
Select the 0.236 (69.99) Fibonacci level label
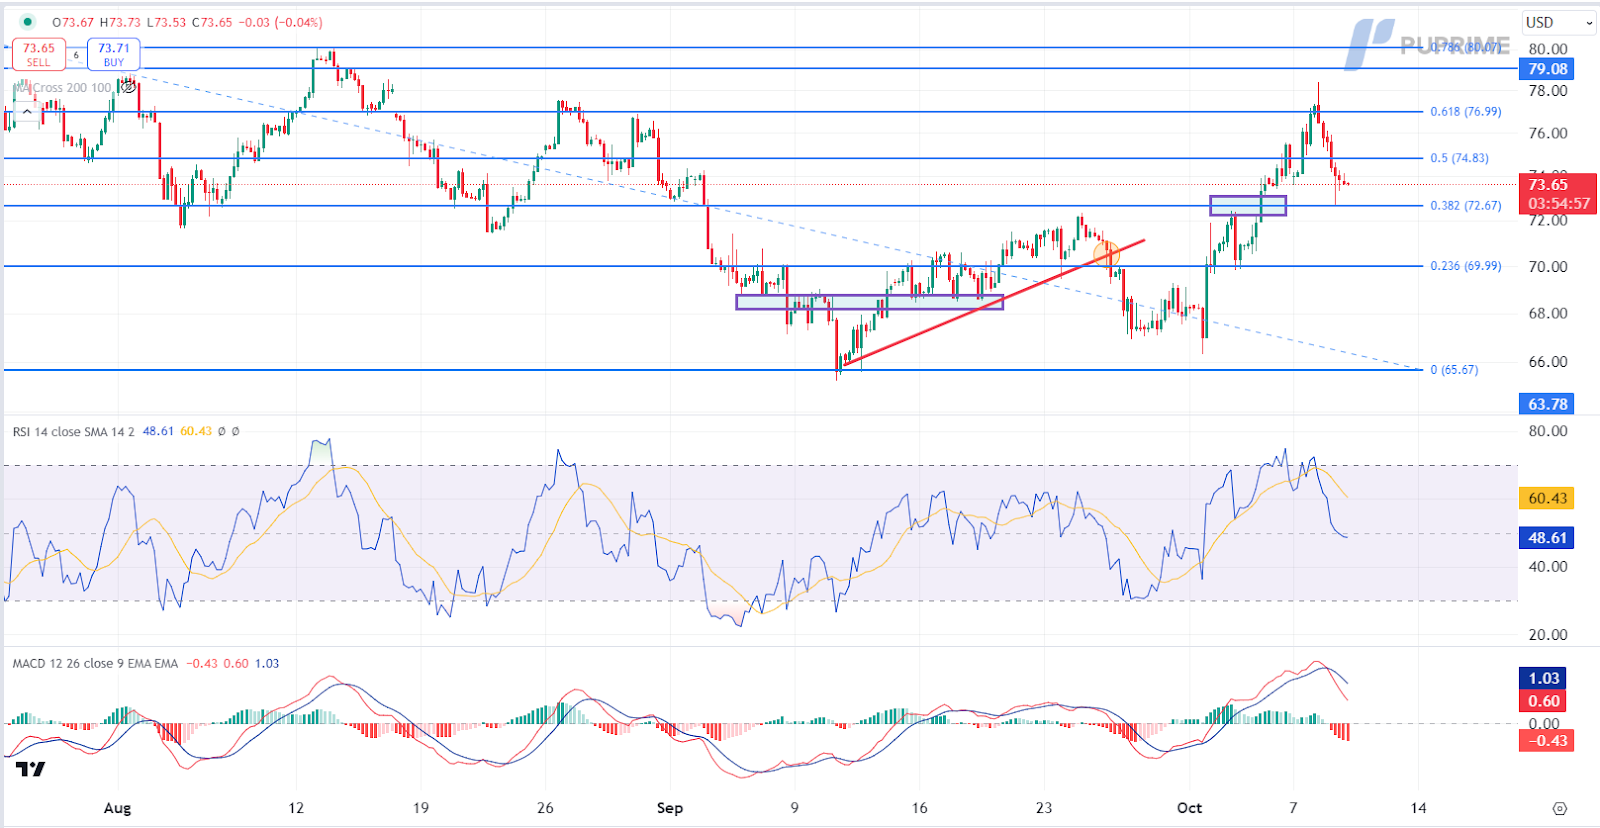pos(1465,266)
